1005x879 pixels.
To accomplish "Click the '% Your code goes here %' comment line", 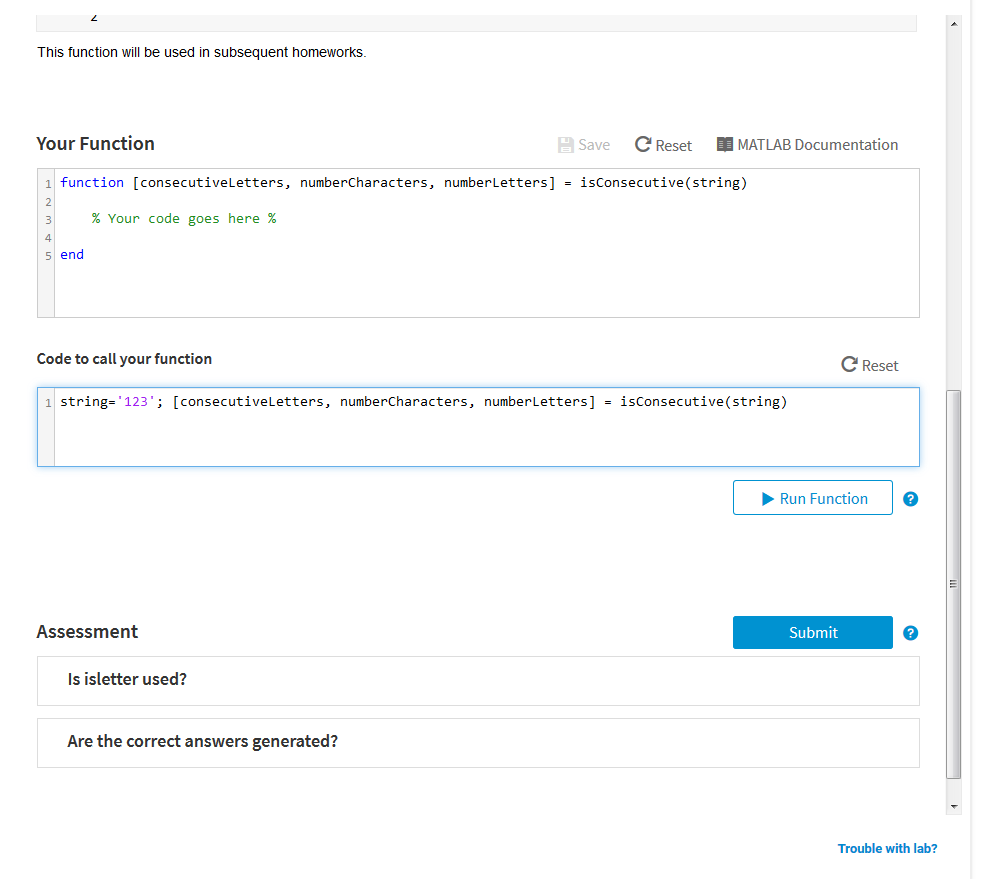I will tap(184, 219).
